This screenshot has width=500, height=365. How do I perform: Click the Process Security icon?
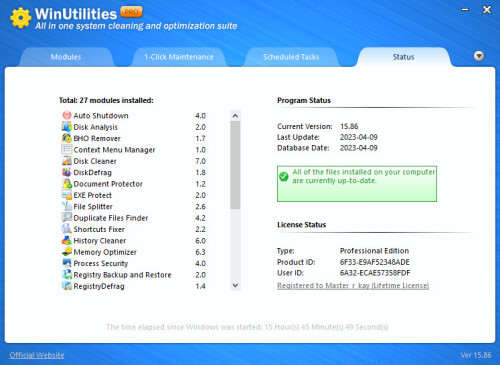tap(67, 263)
